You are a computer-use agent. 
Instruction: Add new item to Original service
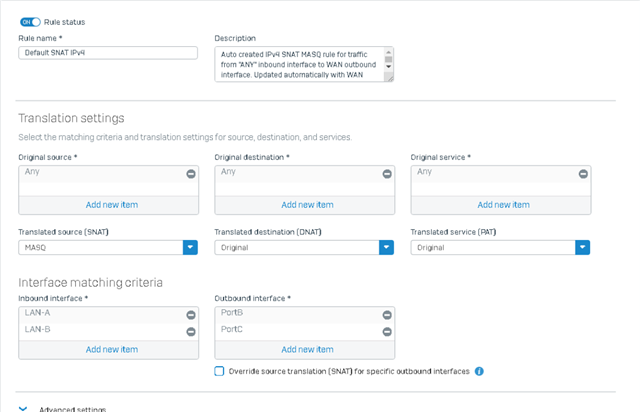[503, 205]
